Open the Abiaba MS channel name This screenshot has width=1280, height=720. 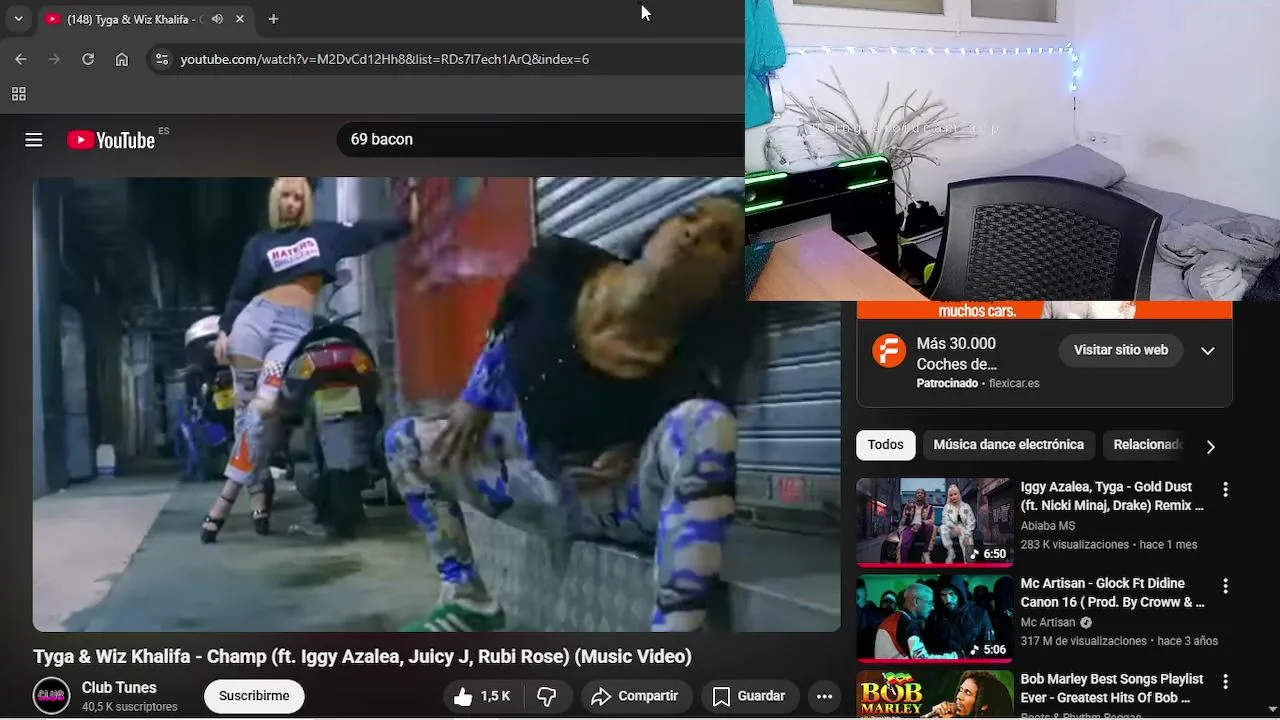click(1047, 526)
